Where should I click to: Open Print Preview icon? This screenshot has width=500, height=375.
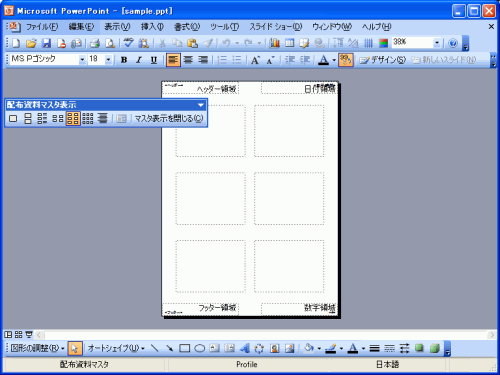pyautogui.click(x=110, y=43)
